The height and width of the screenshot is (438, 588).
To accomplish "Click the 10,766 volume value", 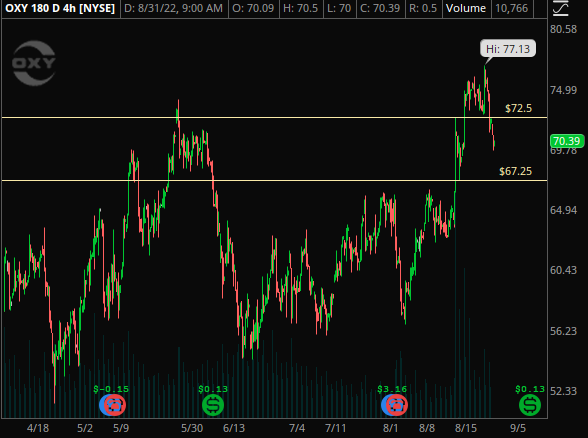I will pyautogui.click(x=512, y=8).
